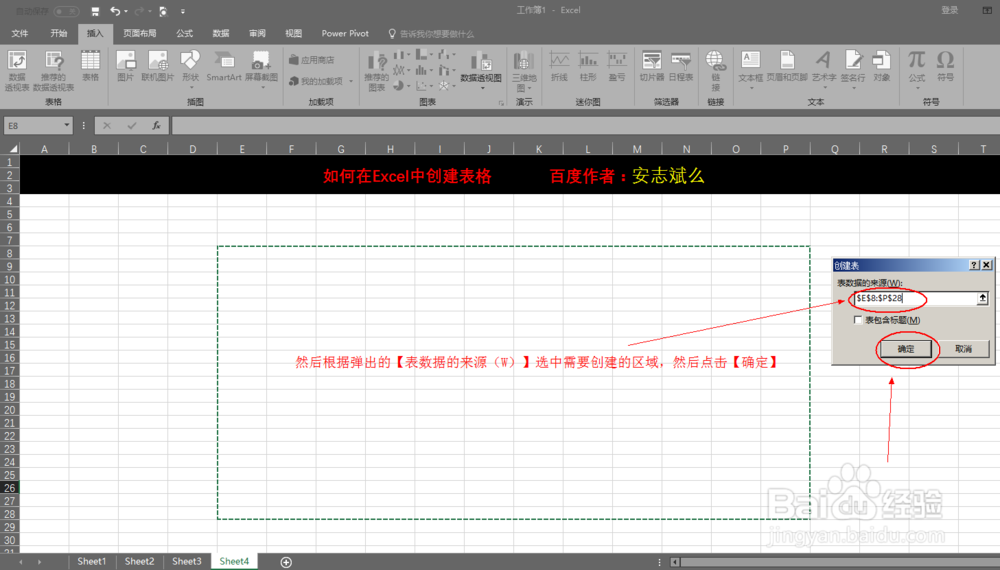Image resolution: width=1000 pixels, height=570 pixels.
Task: Expand the pie chart type dropdown
Action: (409, 85)
